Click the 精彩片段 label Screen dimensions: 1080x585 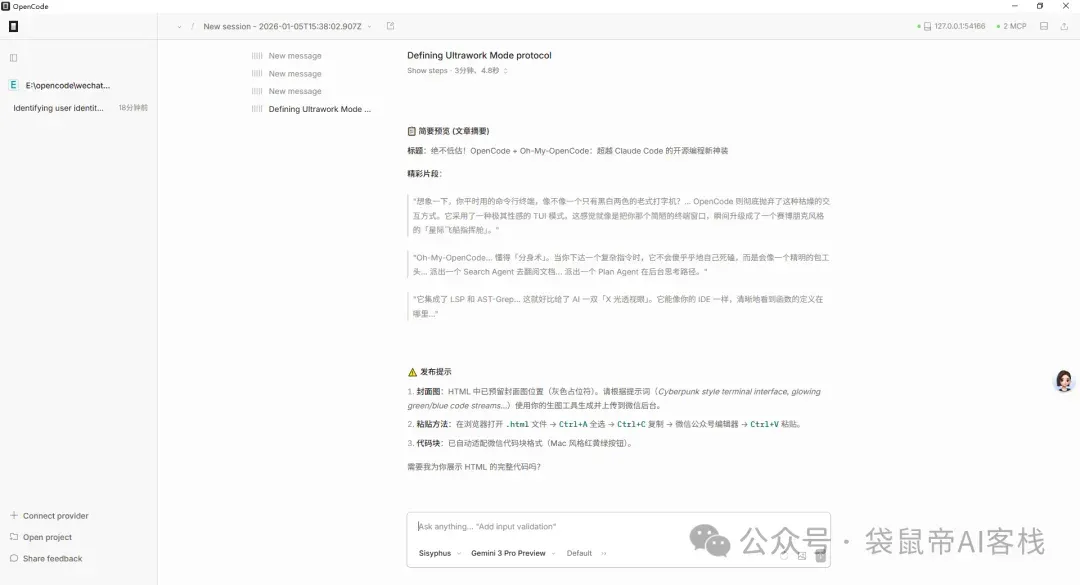click(424, 174)
